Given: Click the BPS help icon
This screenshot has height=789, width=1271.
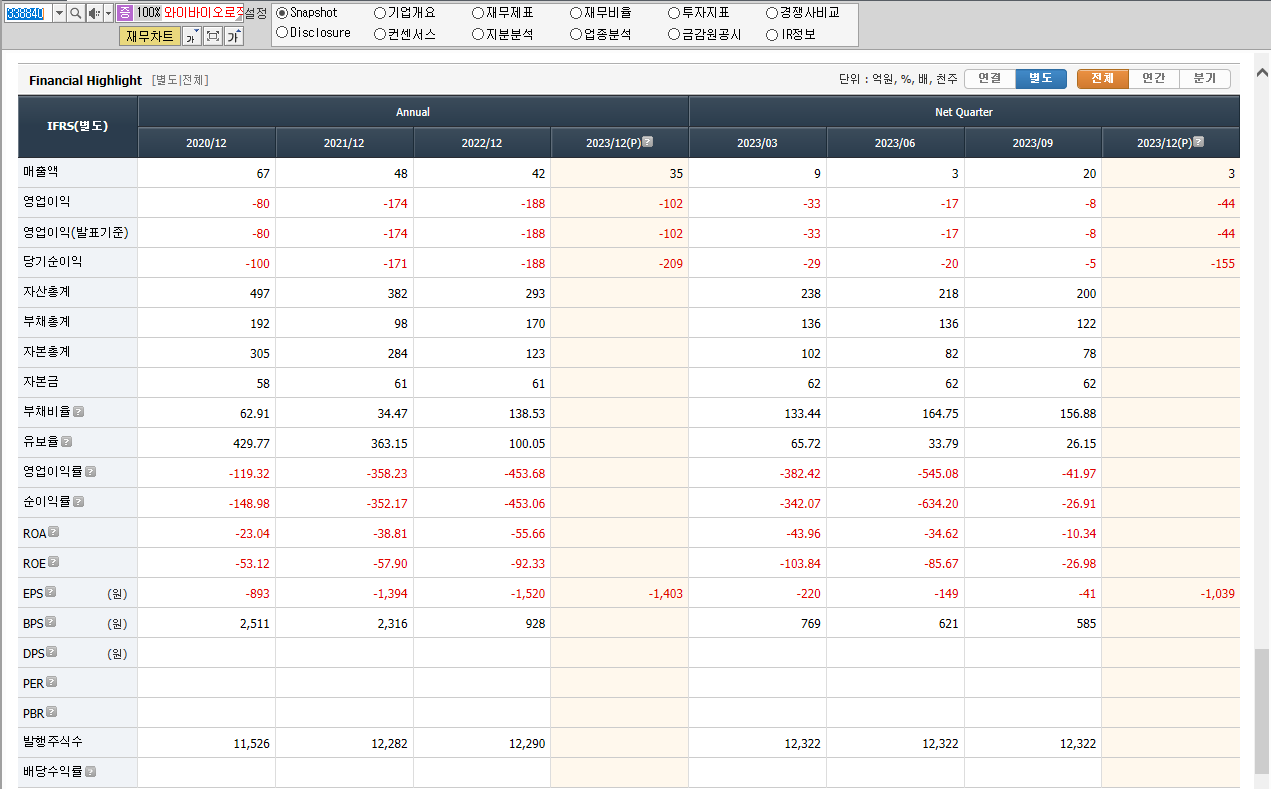Looking at the screenshot, I should (x=51, y=622).
